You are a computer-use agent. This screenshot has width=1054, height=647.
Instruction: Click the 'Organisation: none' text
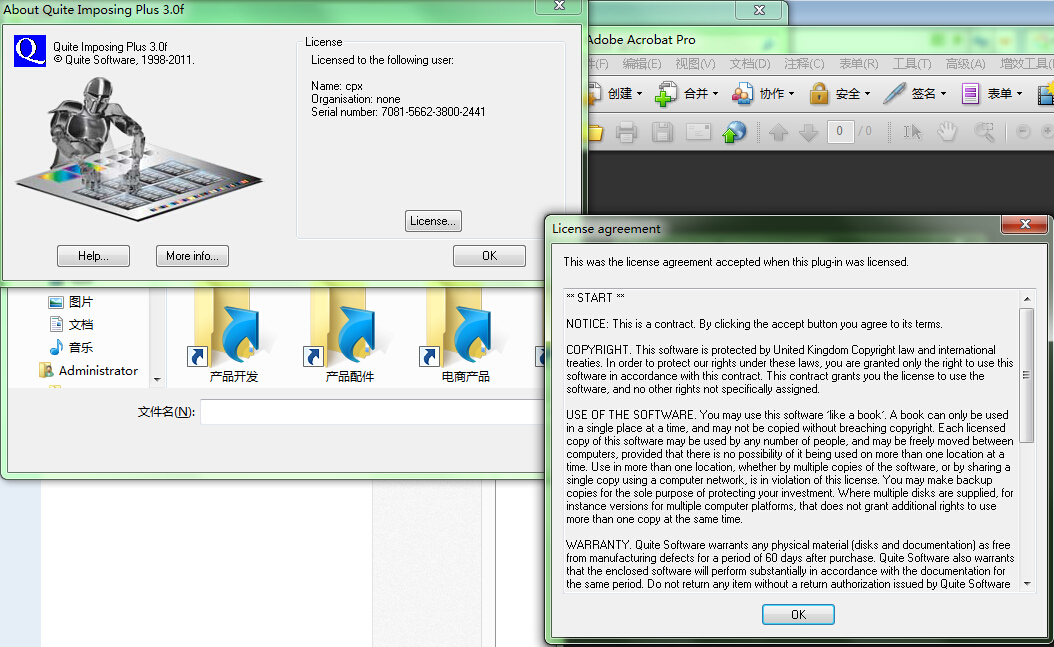356,99
